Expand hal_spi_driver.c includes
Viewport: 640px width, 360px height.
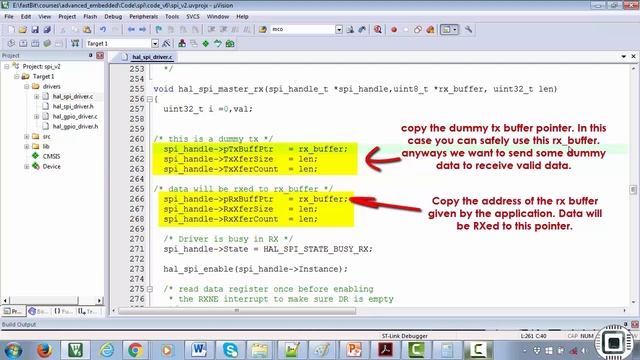click(36, 96)
